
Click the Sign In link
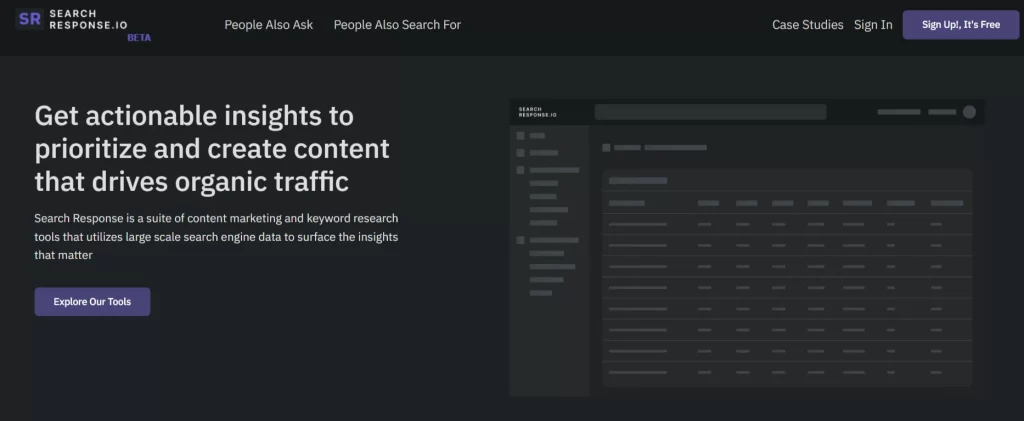point(873,25)
